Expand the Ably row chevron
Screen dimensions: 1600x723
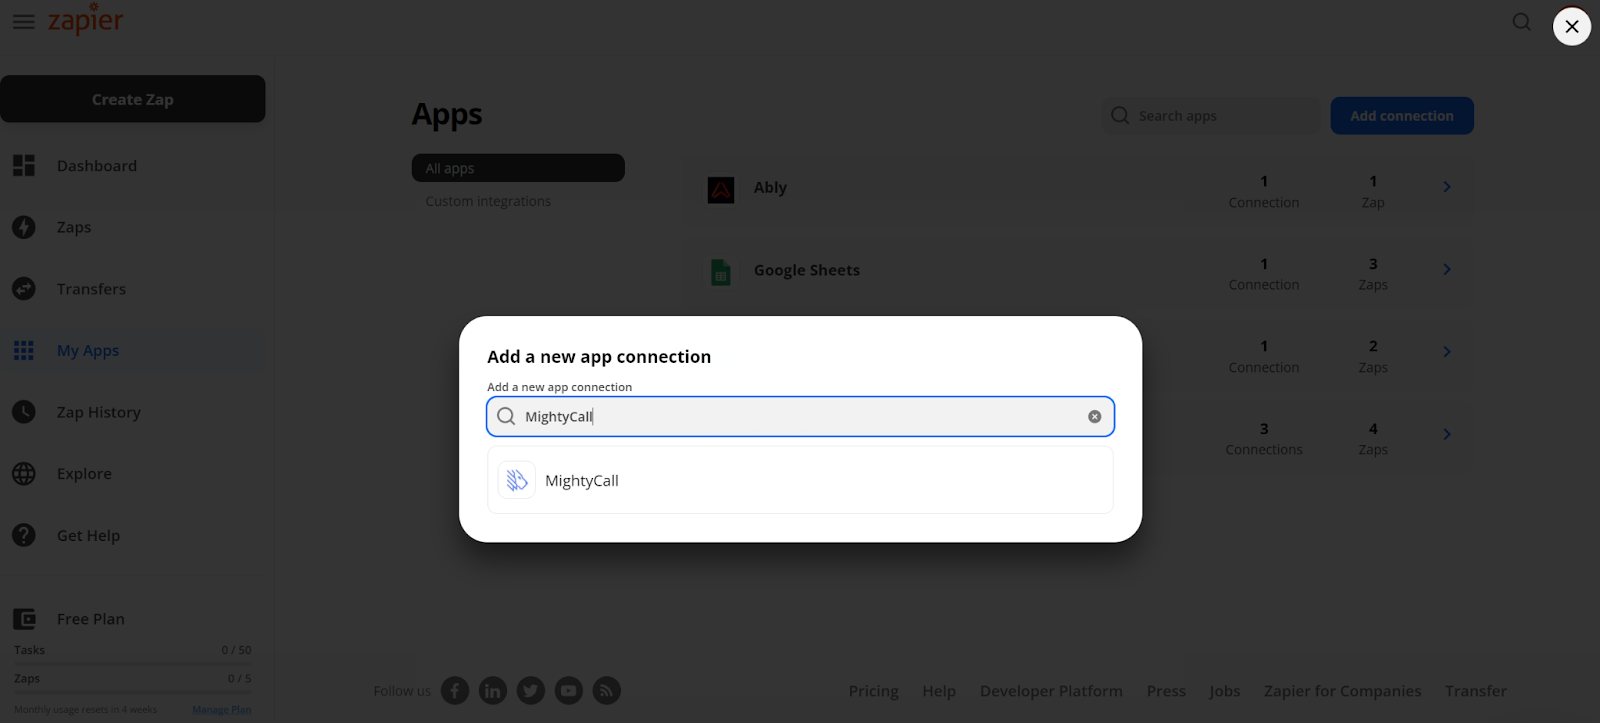[x=1447, y=187]
